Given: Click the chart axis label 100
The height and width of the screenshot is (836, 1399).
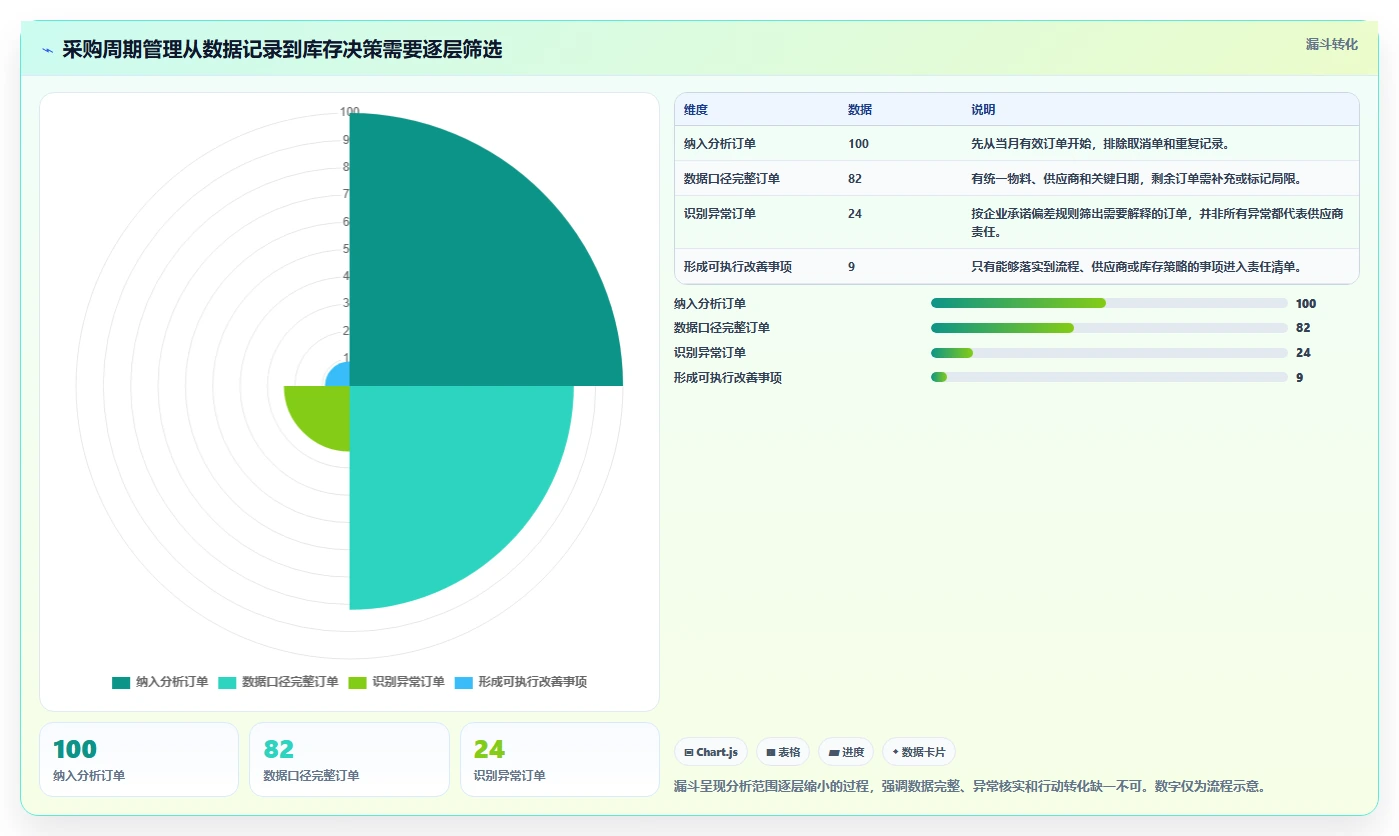Looking at the screenshot, I should [x=349, y=112].
